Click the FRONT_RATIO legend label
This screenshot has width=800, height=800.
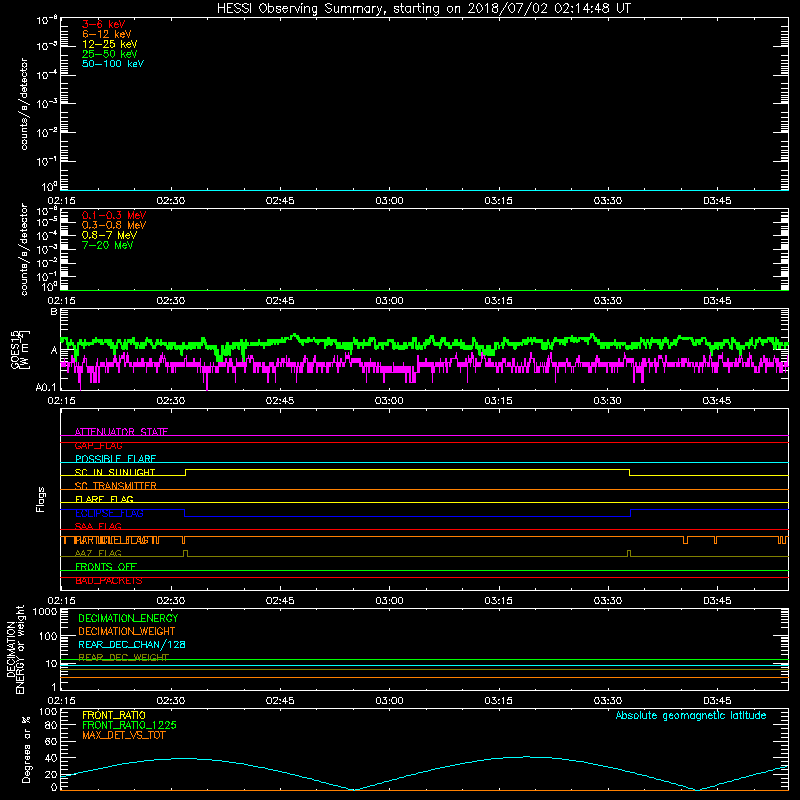click(114, 715)
